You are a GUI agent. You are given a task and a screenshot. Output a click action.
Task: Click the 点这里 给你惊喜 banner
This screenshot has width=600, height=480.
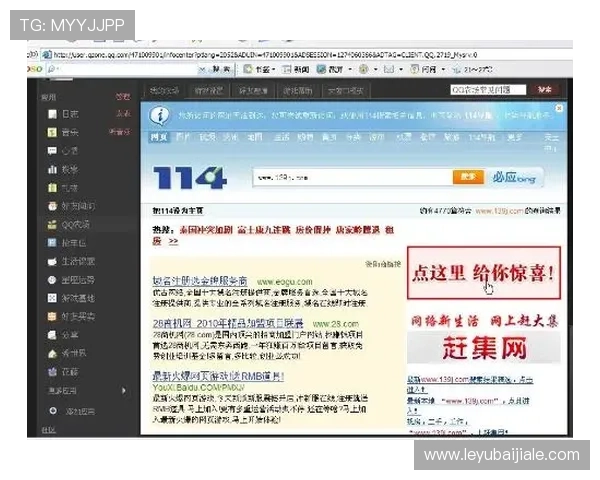pyautogui.click(x=484, y=273)
